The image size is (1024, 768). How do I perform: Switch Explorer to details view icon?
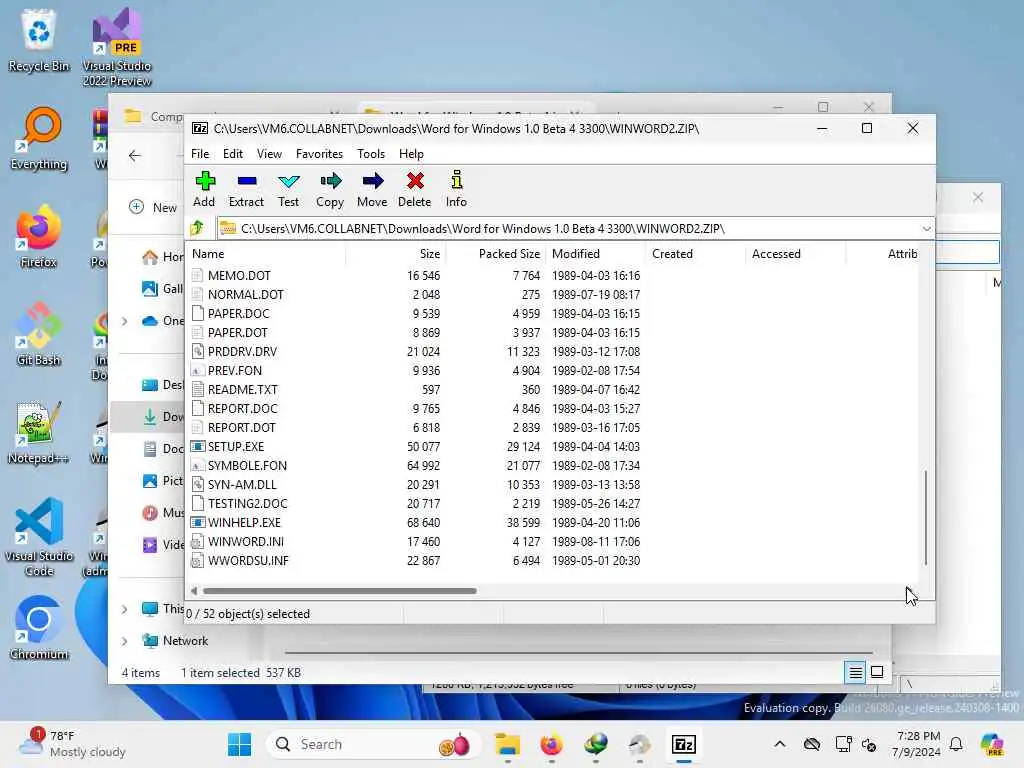(x=856, y=672)
